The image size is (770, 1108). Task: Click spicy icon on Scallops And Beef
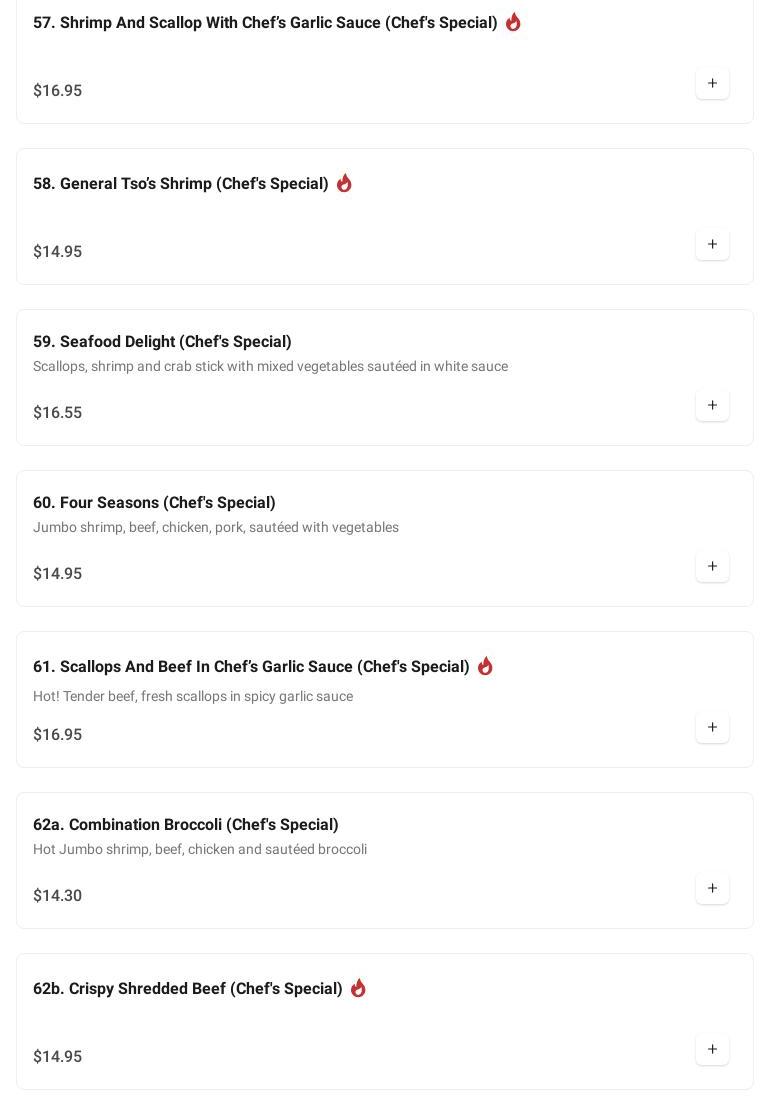(x=485, y=666)
